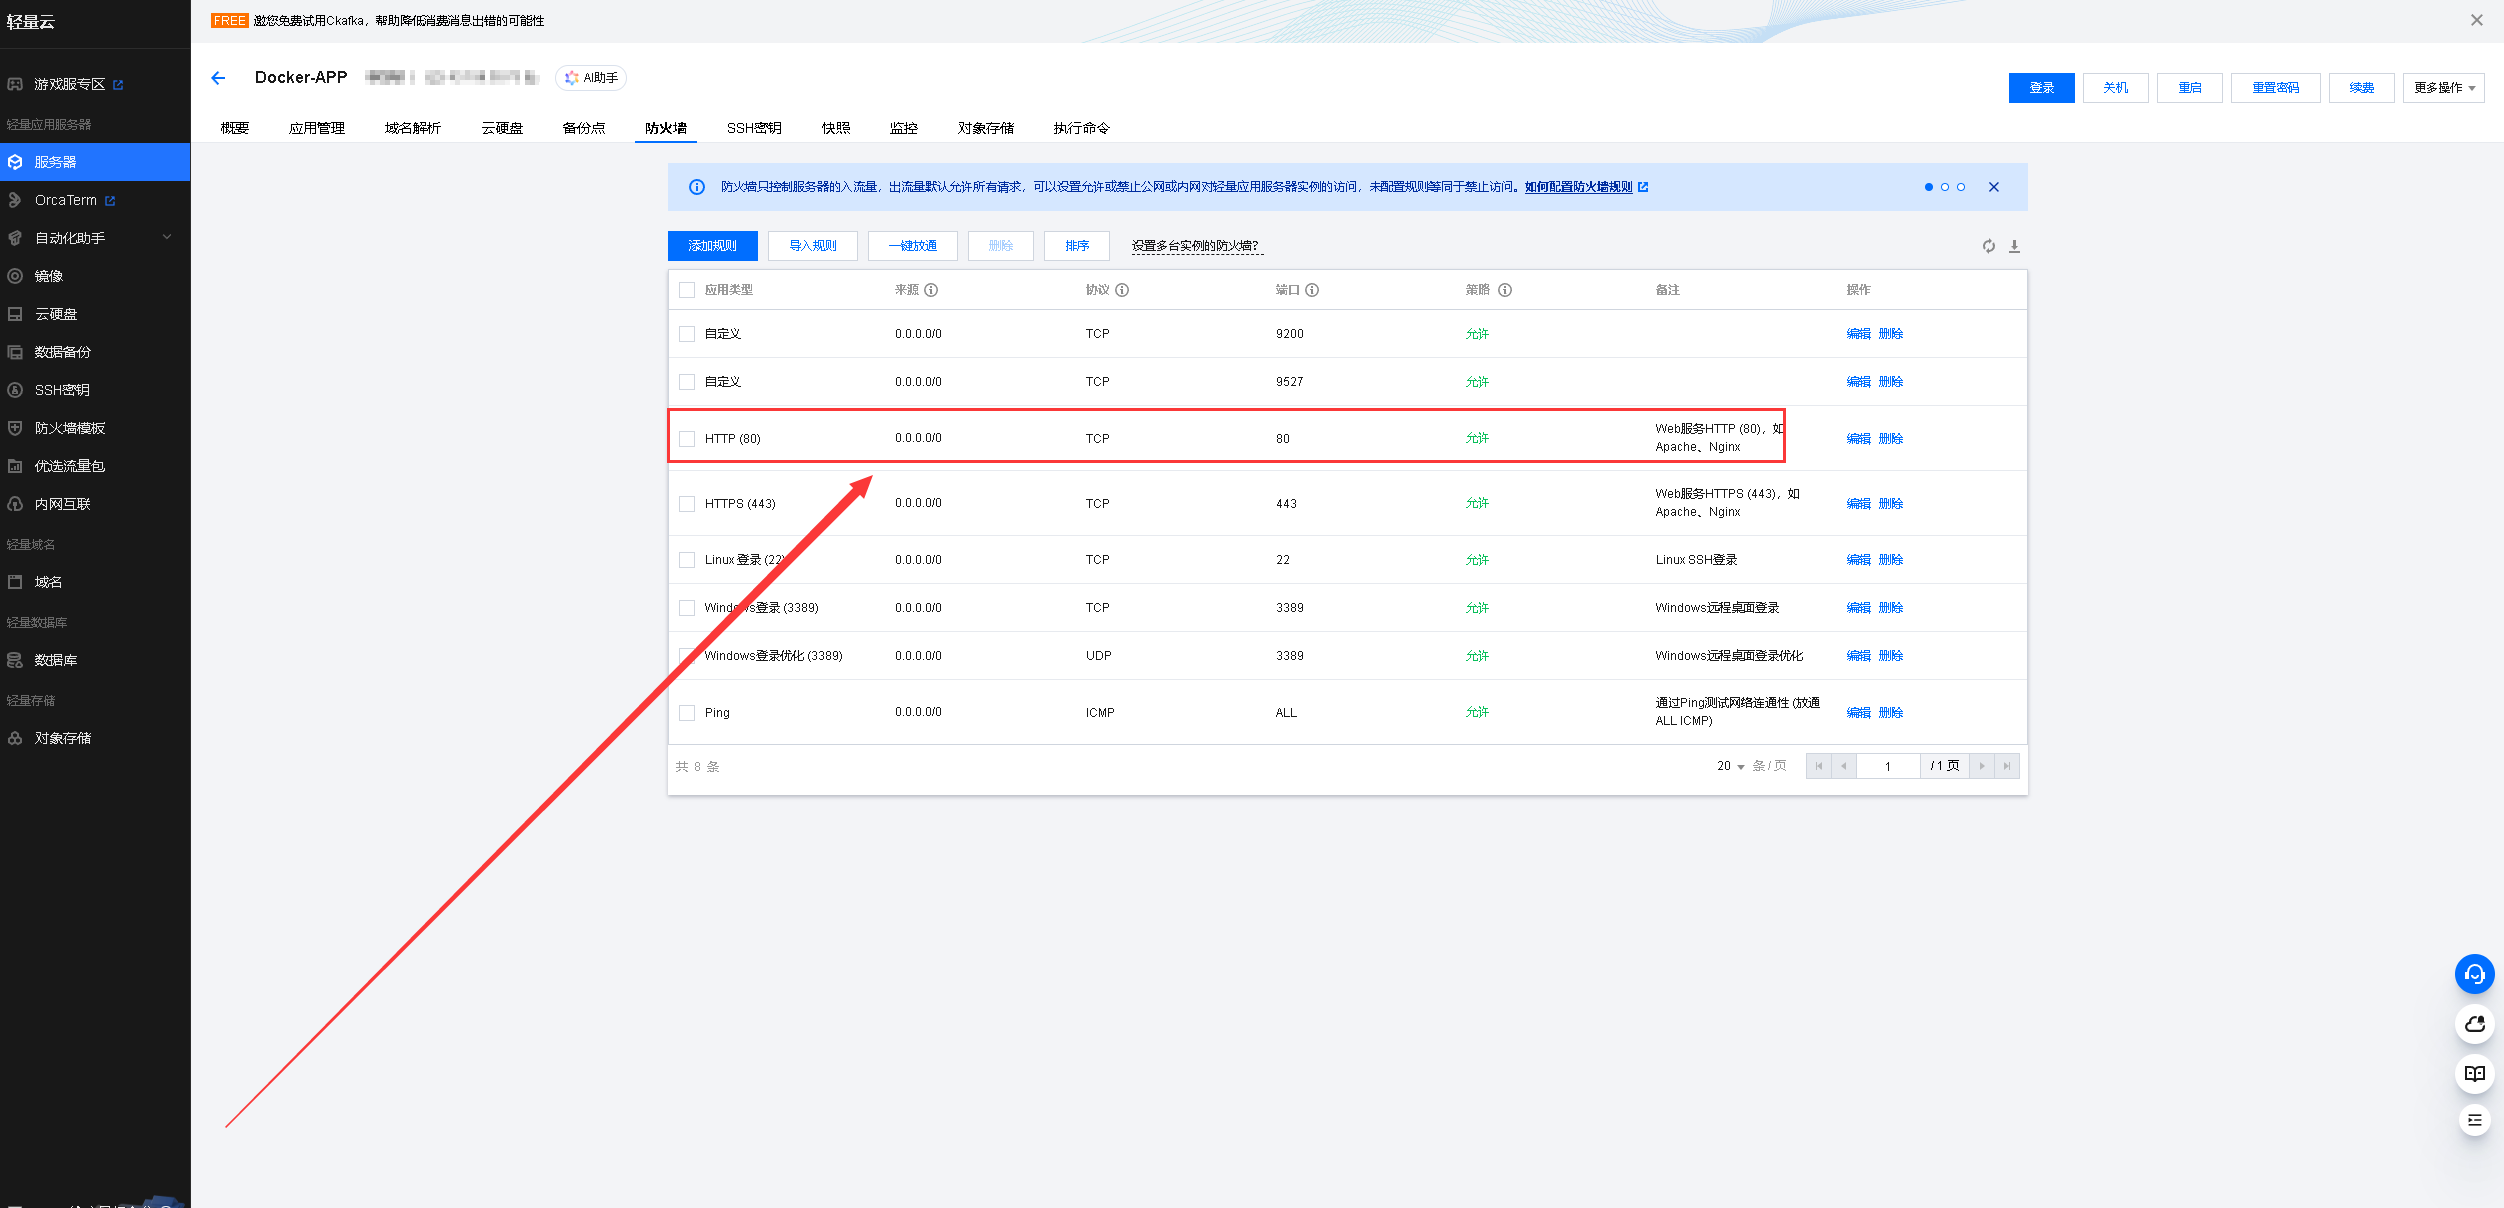Viewport: 2504px width, 1208px height.
Task: Click the info icon next to 来源
Action: pos(931,290)
